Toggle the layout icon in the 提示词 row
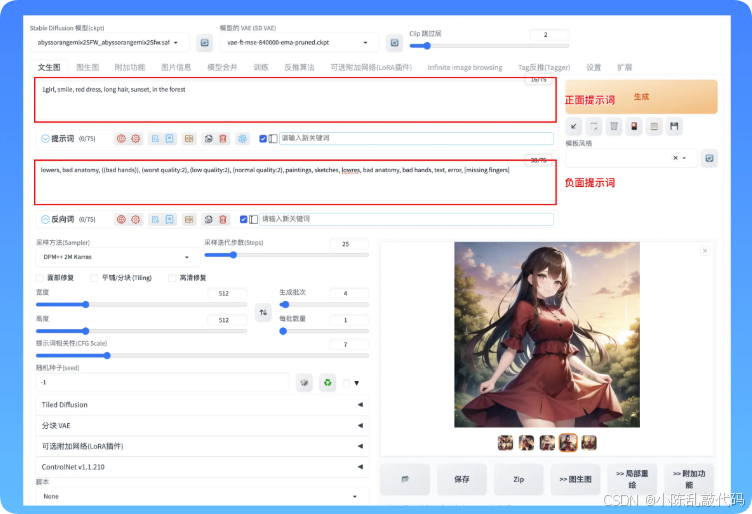The height and width of the screenshot is (514, 752). pyautogui.click(x=273, y=139)
